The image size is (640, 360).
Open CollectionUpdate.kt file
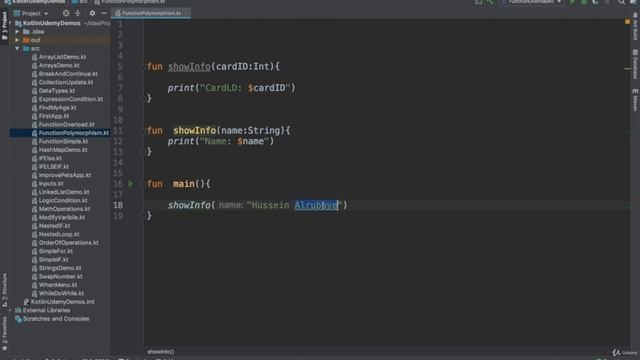pos(66,82)
